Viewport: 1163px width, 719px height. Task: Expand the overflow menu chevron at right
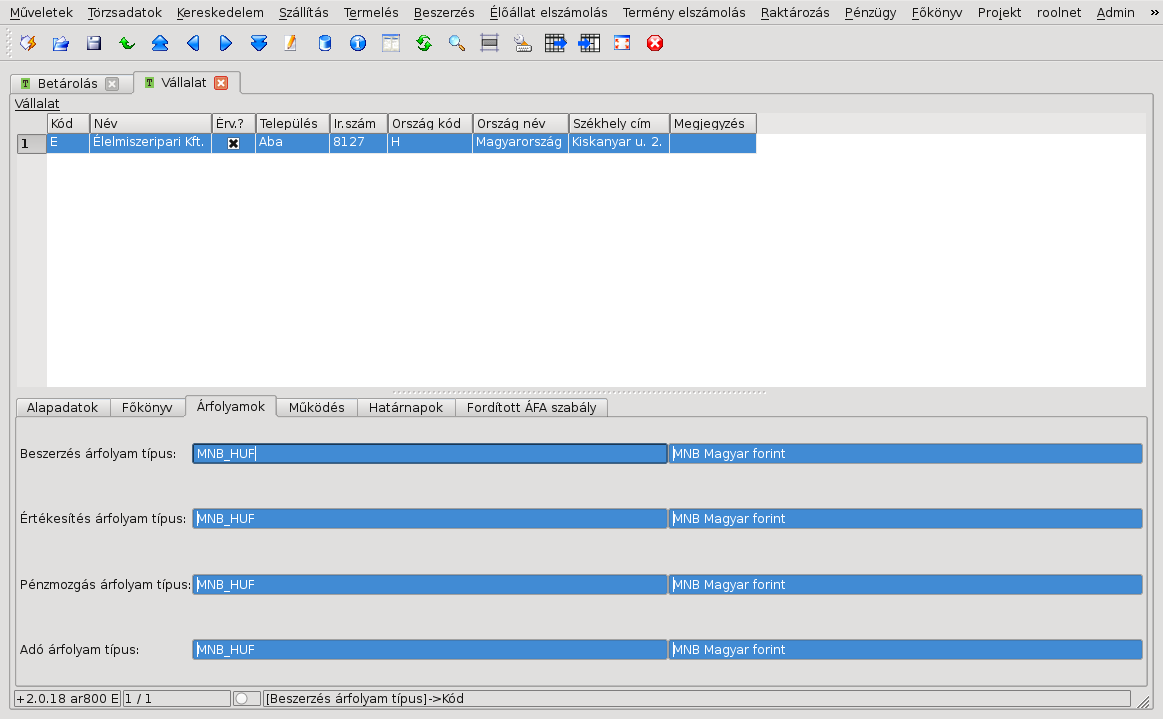coord(1151,13)
